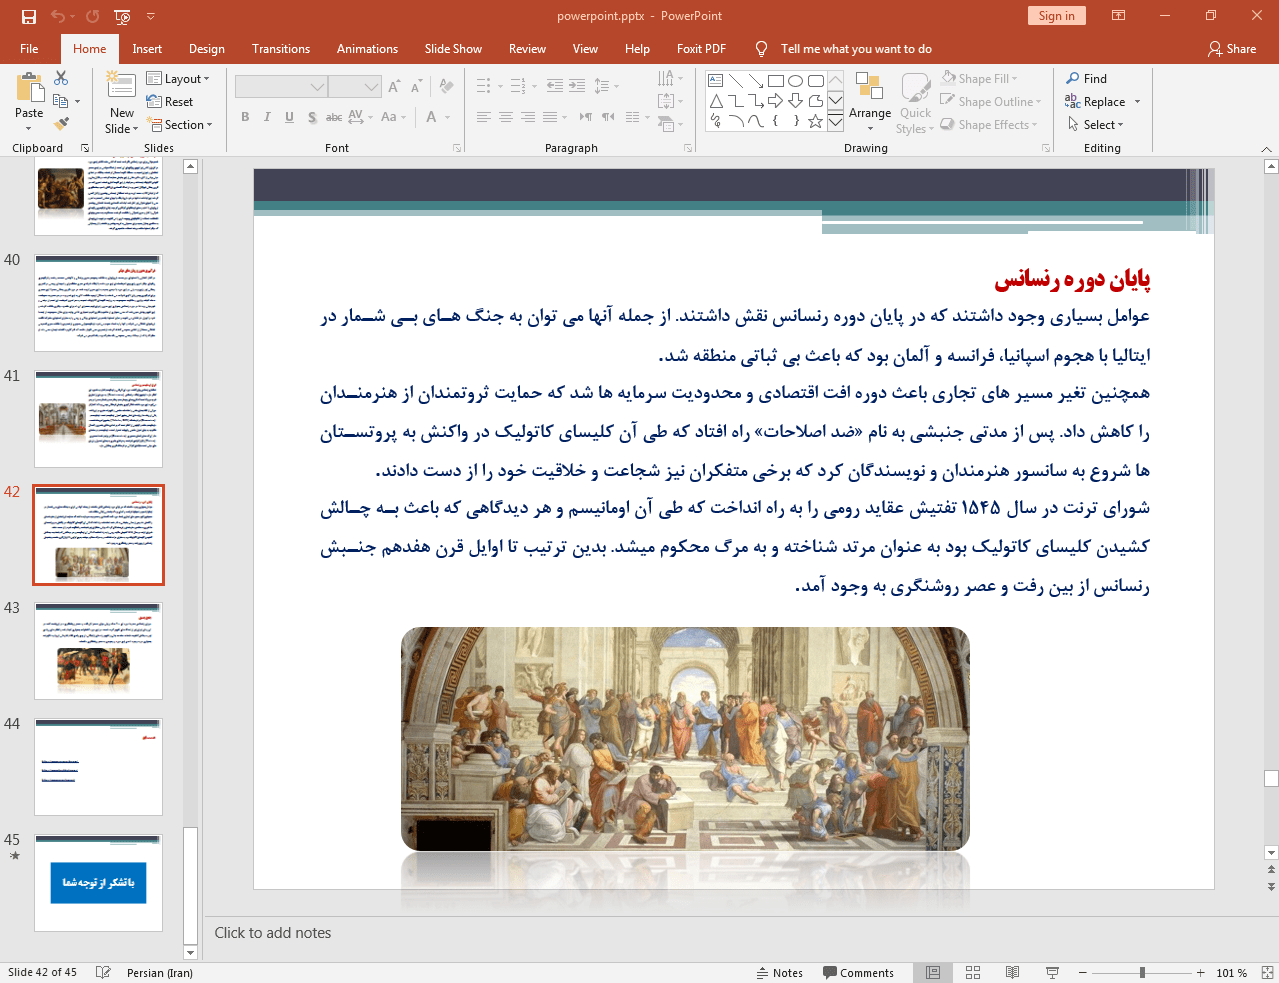Image resolution: width=1279 pixels, height=983 pixels.
Task: Open the File tab
Action: click(29, 48)
